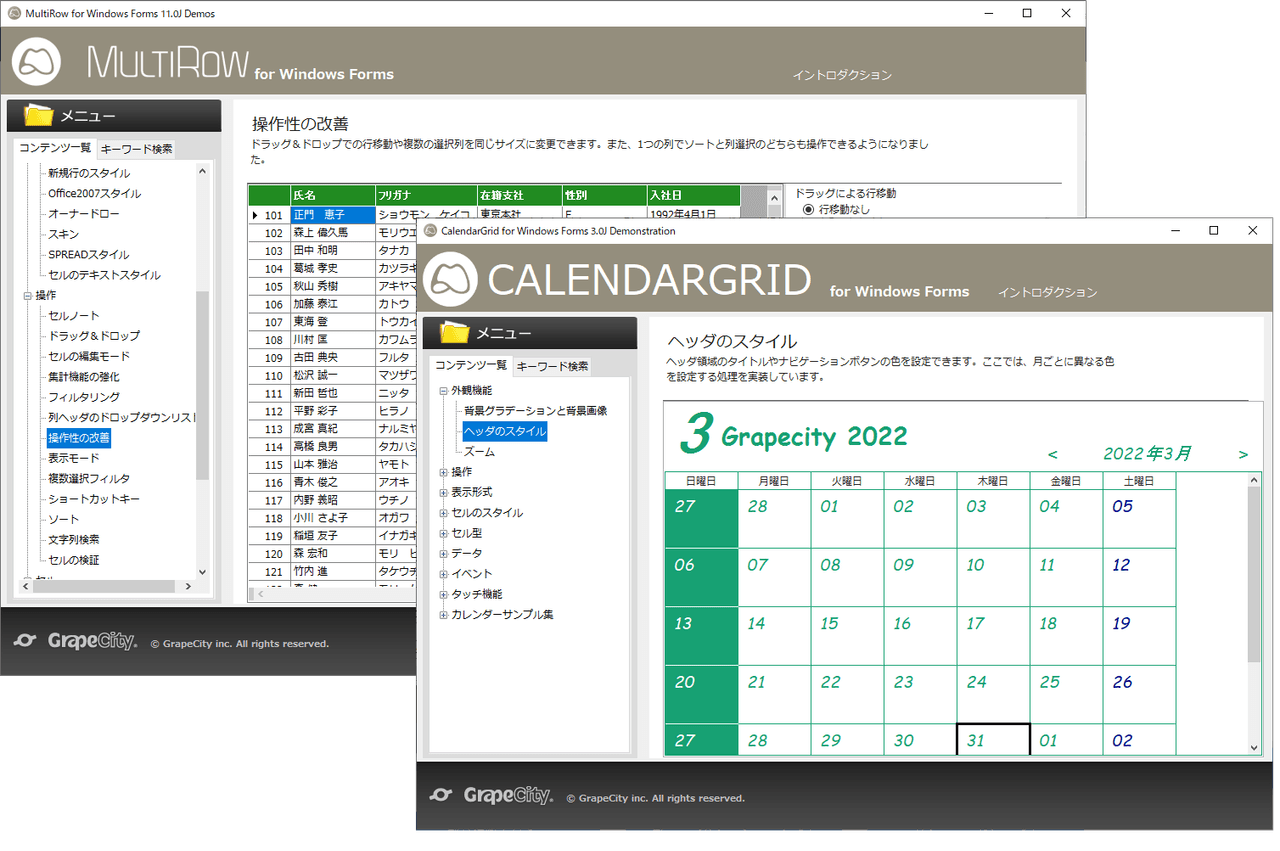Viewport: 1280px width, 851px height.
Task: Click the folder icon in MultiRow menu panel
Action: (38, 116)
